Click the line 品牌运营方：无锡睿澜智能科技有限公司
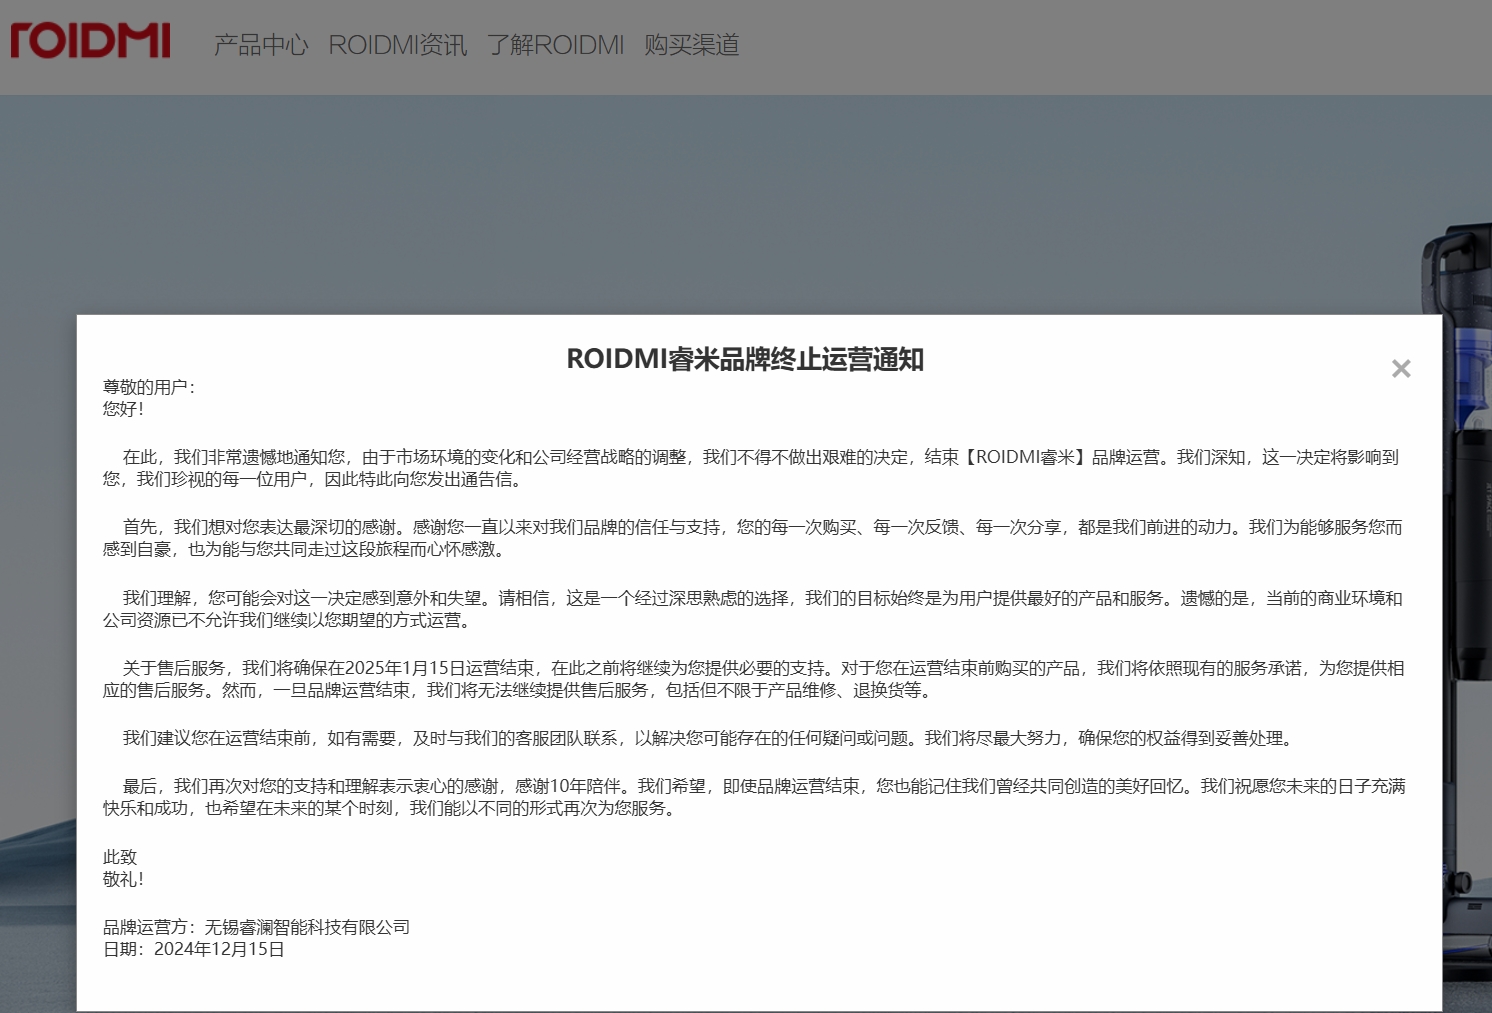1492x1013 pixels. tap(257, 927)
